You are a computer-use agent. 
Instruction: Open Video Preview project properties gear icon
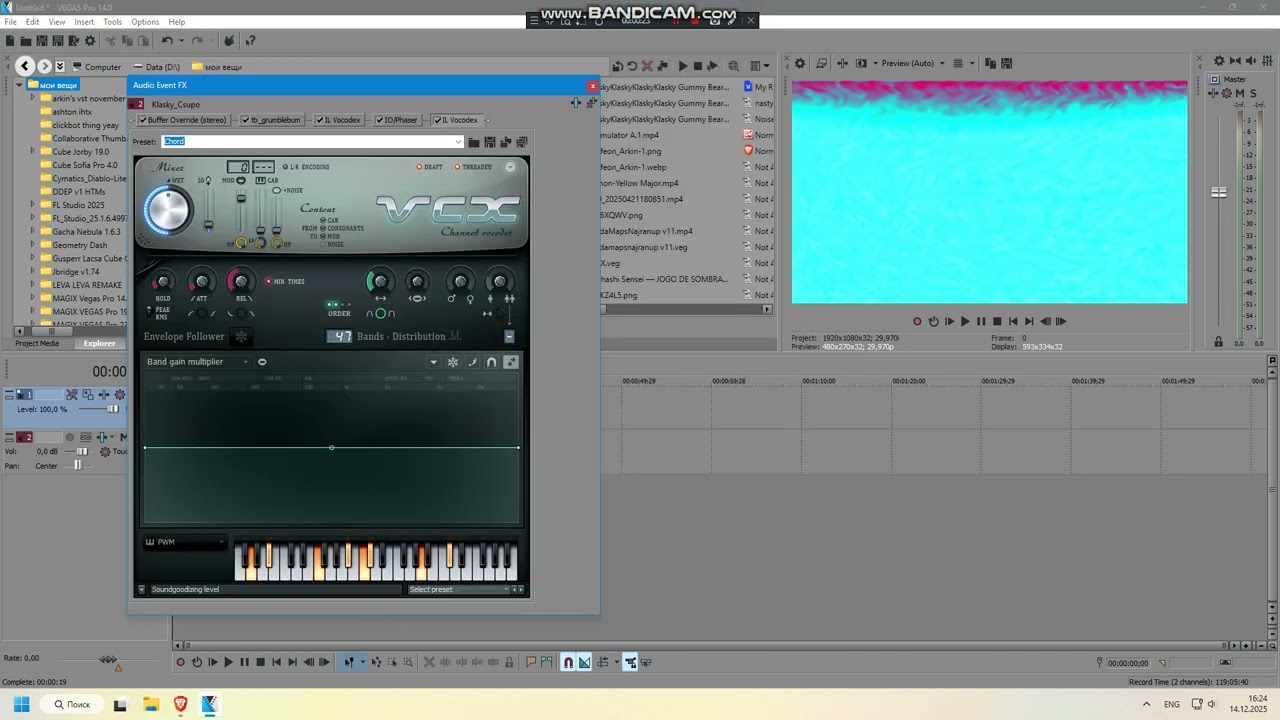click(800, 63)
